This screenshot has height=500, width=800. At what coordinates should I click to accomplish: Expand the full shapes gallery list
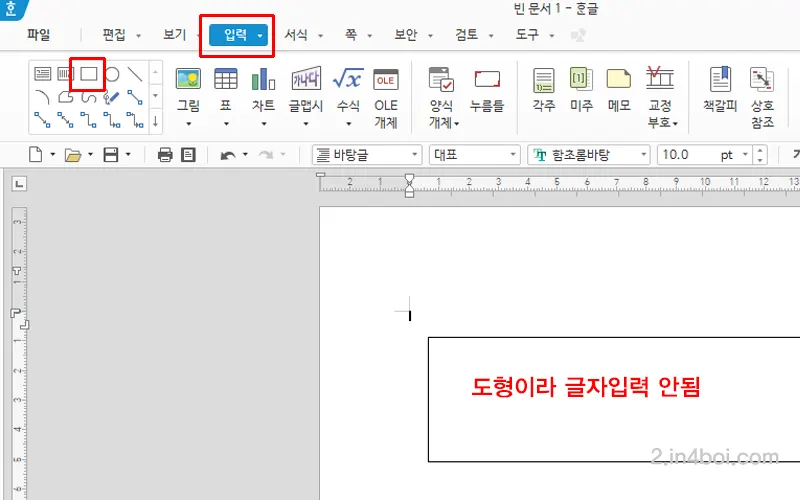pos(155,122)
